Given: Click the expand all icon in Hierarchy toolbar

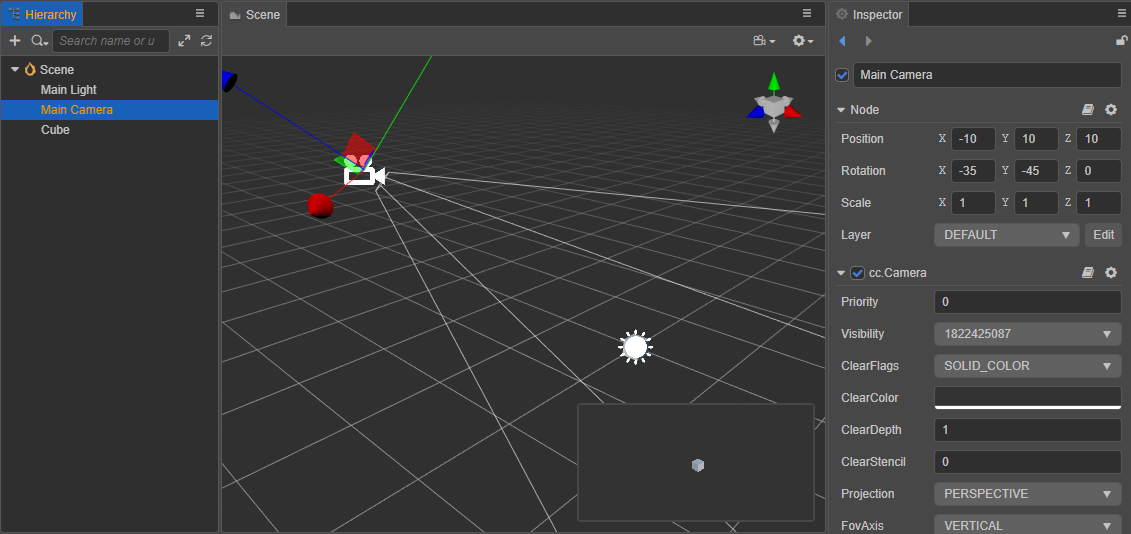Looking at the screenshot, I should 184,41.
